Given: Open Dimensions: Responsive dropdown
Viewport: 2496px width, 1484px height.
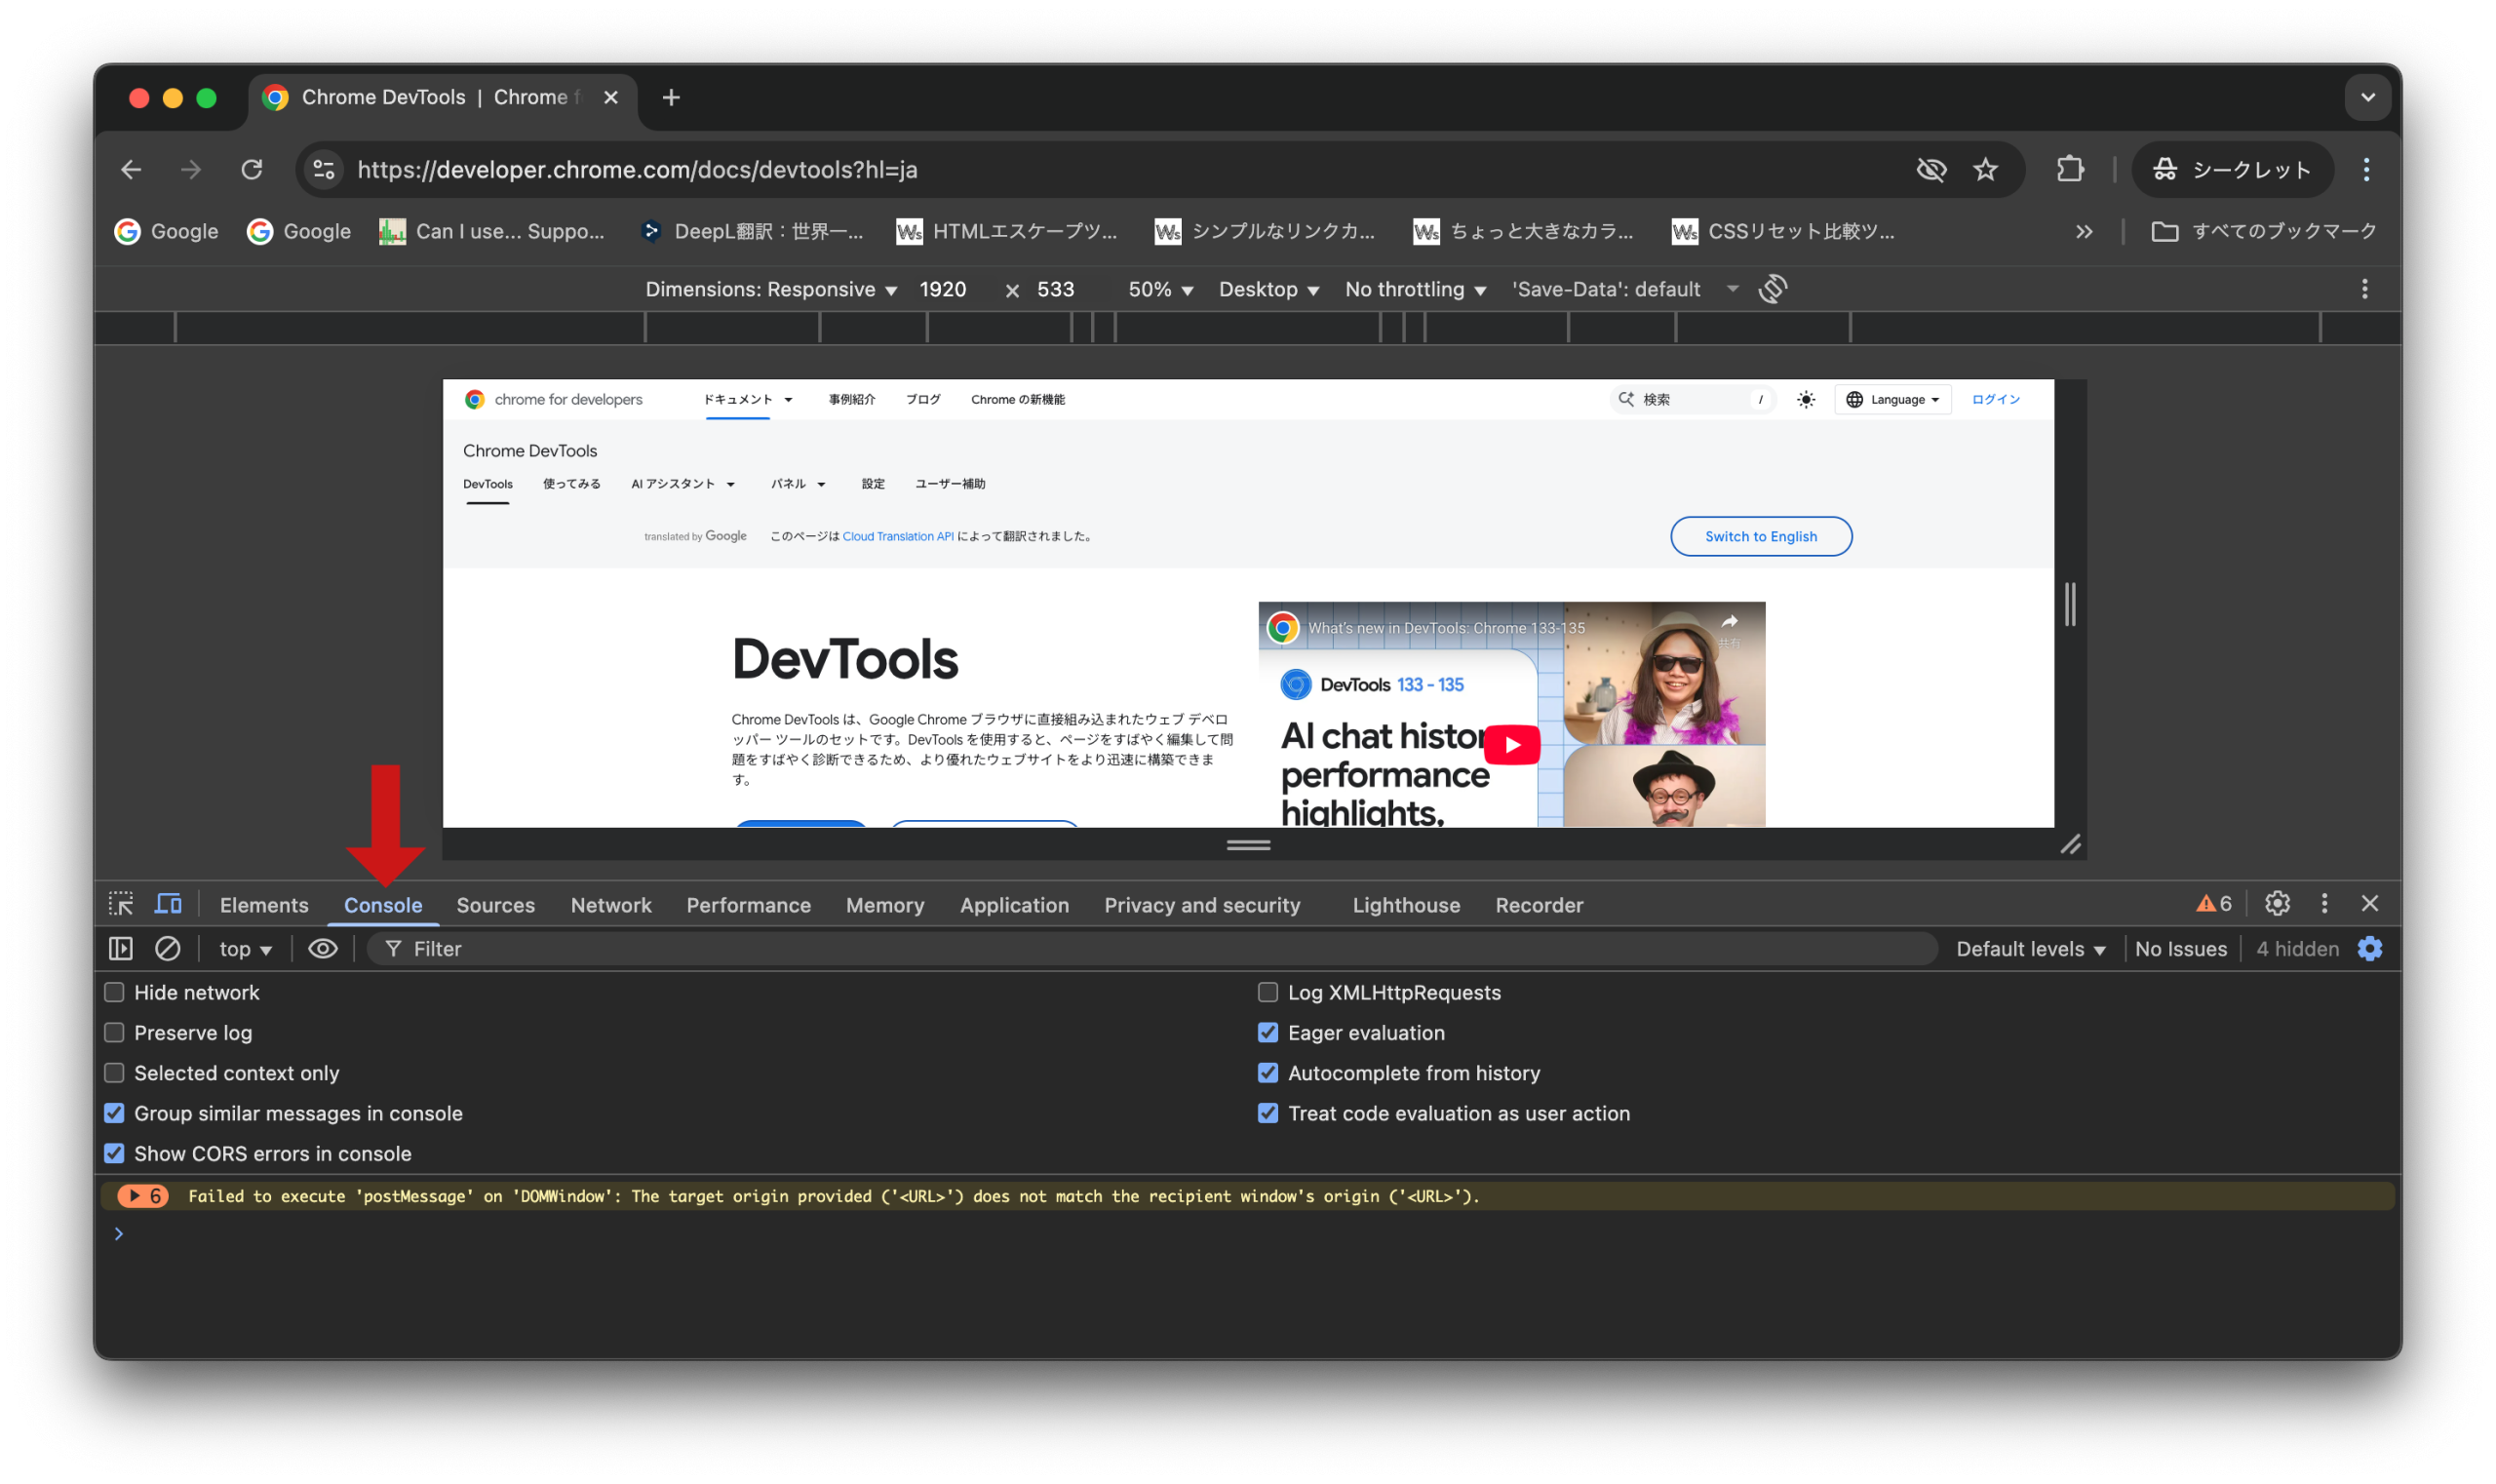Looking at the screenshot, I should coord(770,289).
